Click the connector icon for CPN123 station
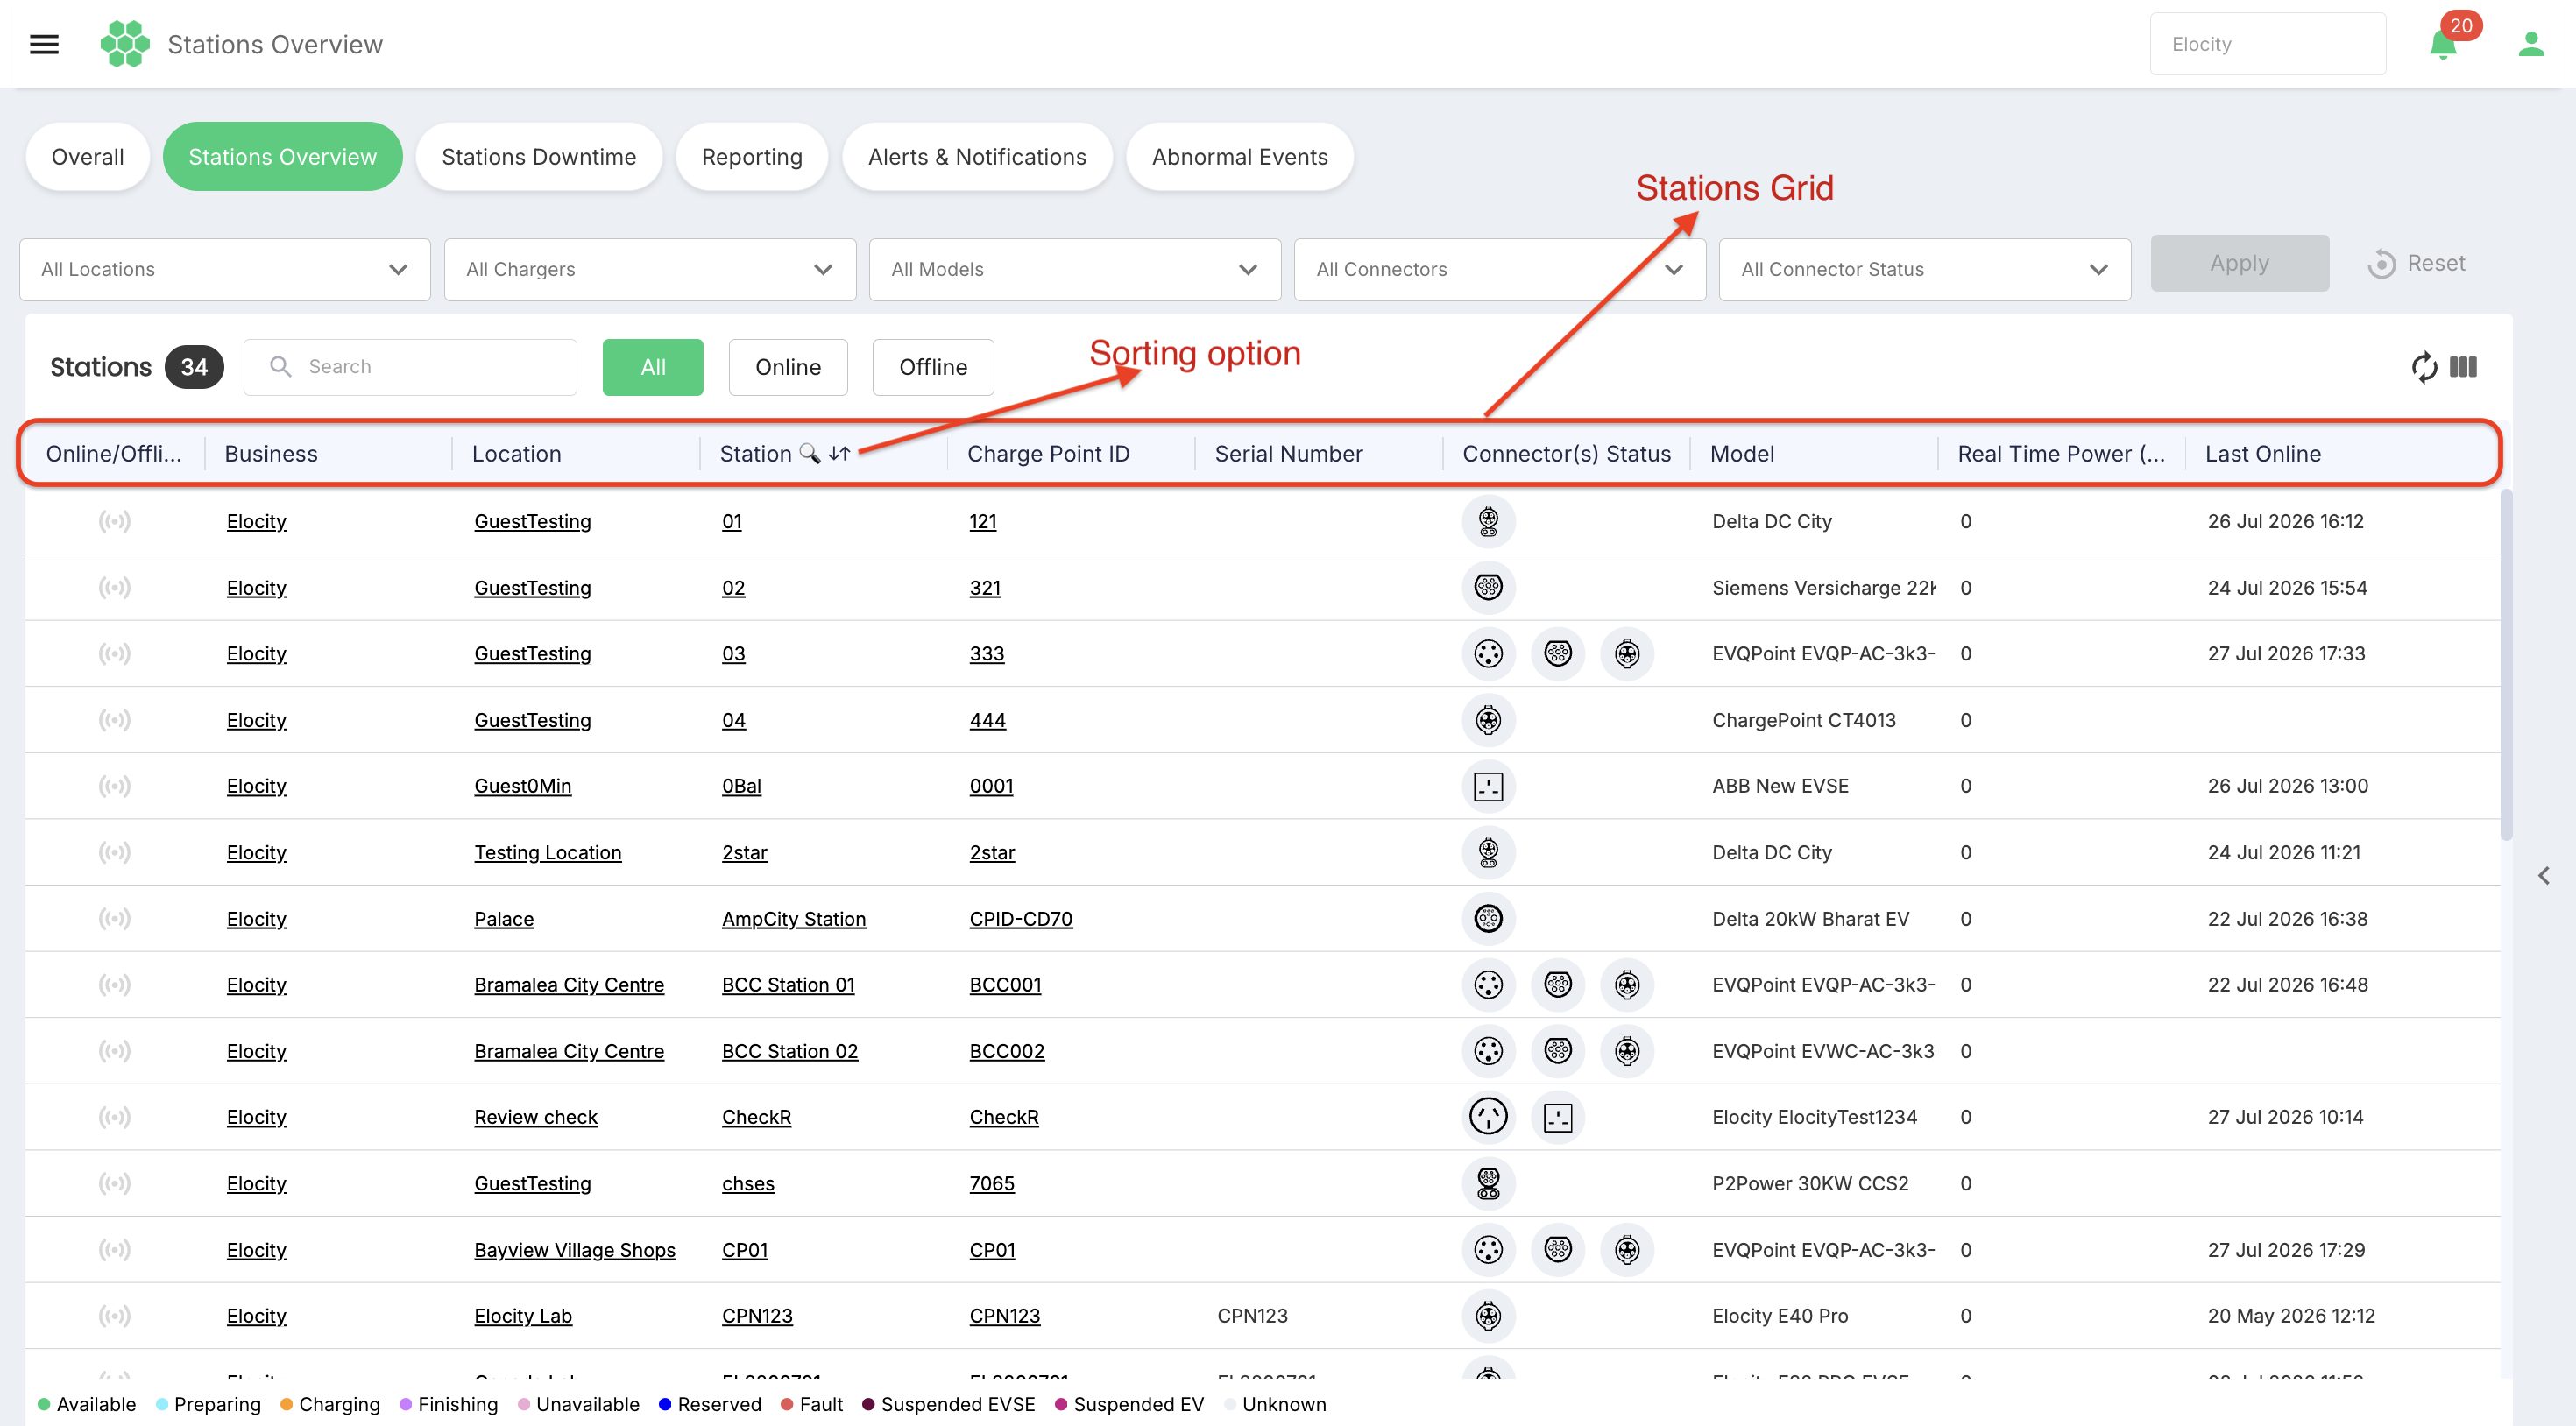 [x=1488, y=1316]
